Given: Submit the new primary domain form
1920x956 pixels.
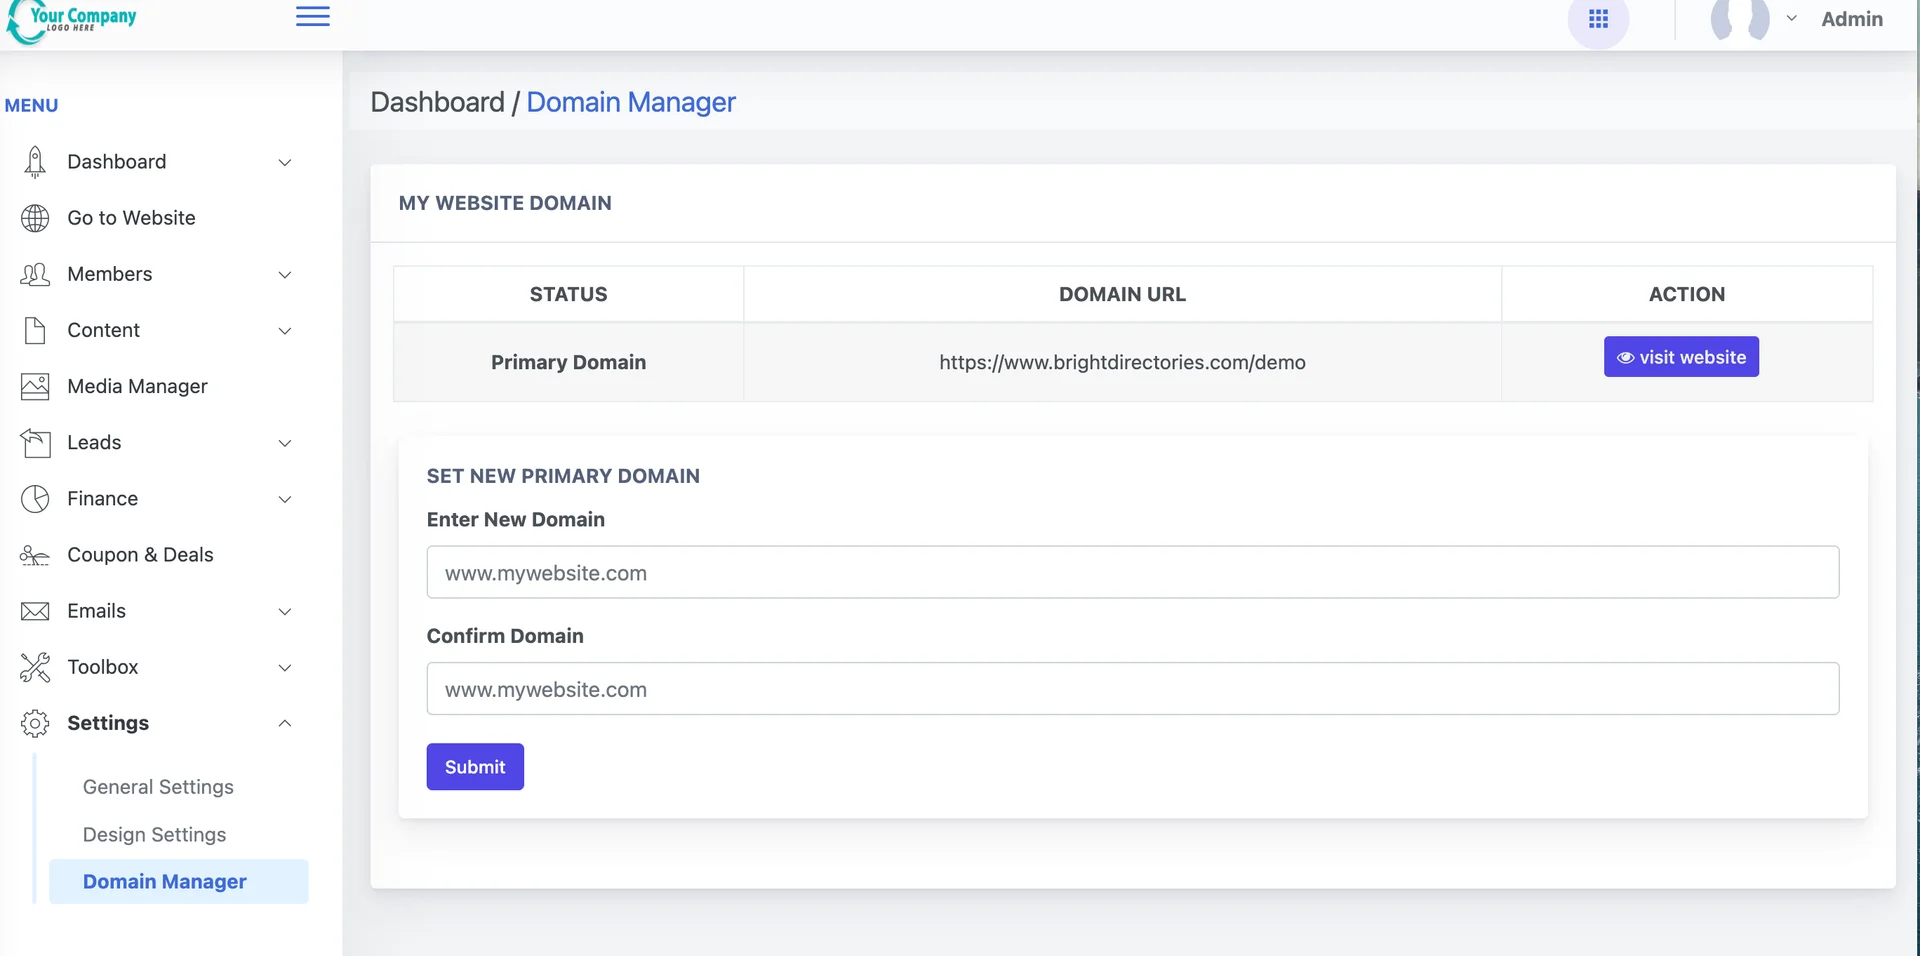Looking at the screenshot, I should point(475,767).
